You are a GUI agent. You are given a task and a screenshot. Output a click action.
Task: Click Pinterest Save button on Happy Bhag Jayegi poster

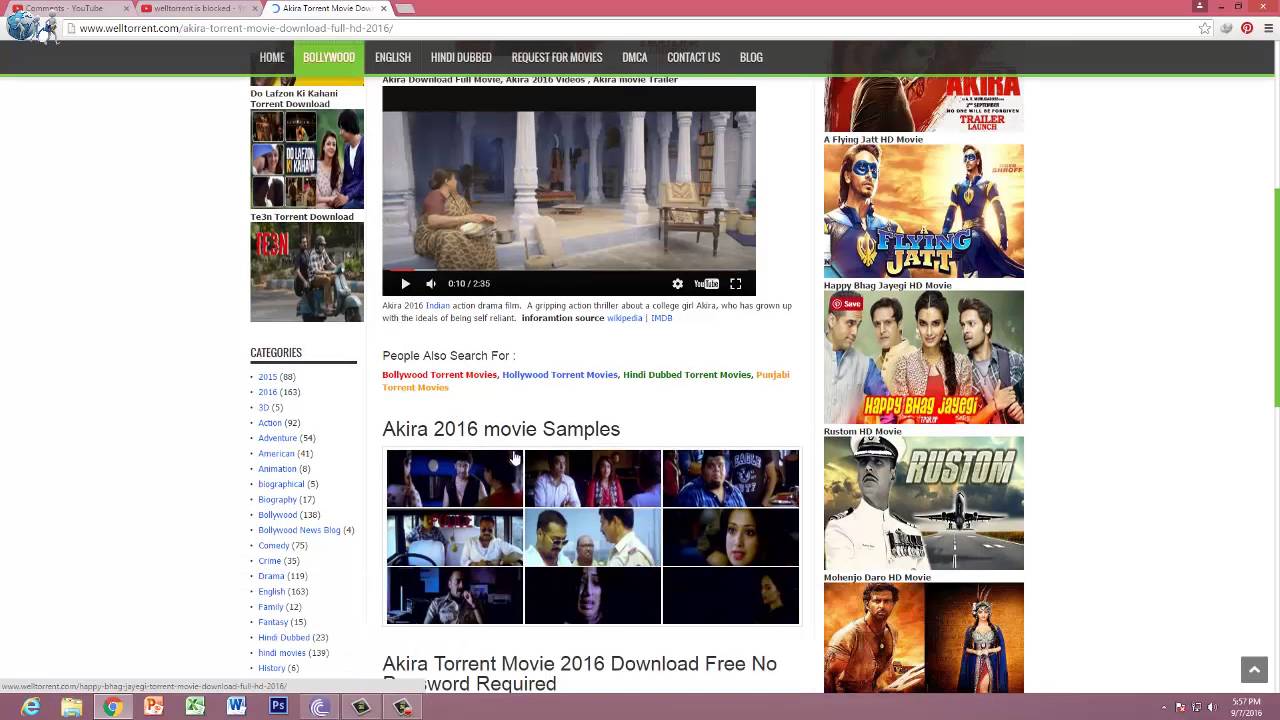point(846,304)
